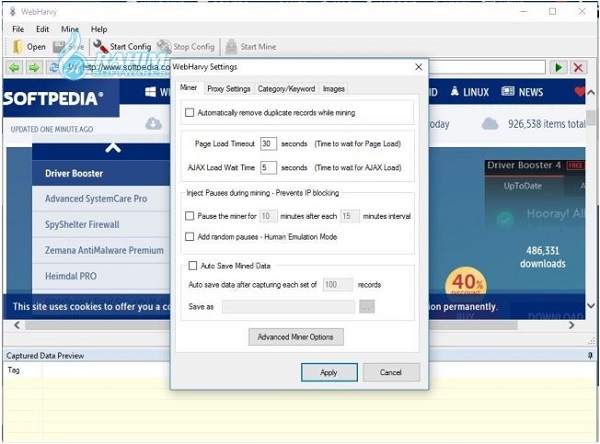Enable automatically remove duplicate records

click(189, 113)
